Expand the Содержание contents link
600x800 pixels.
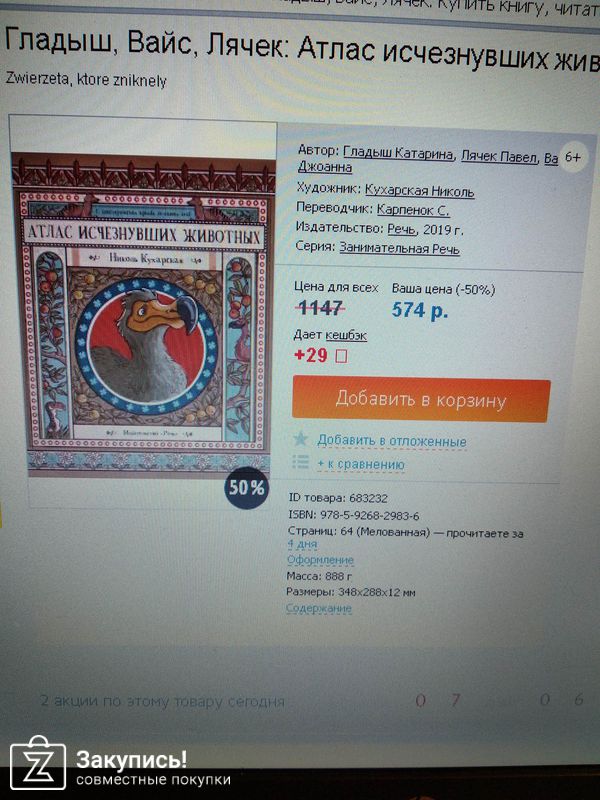point(319,608)
